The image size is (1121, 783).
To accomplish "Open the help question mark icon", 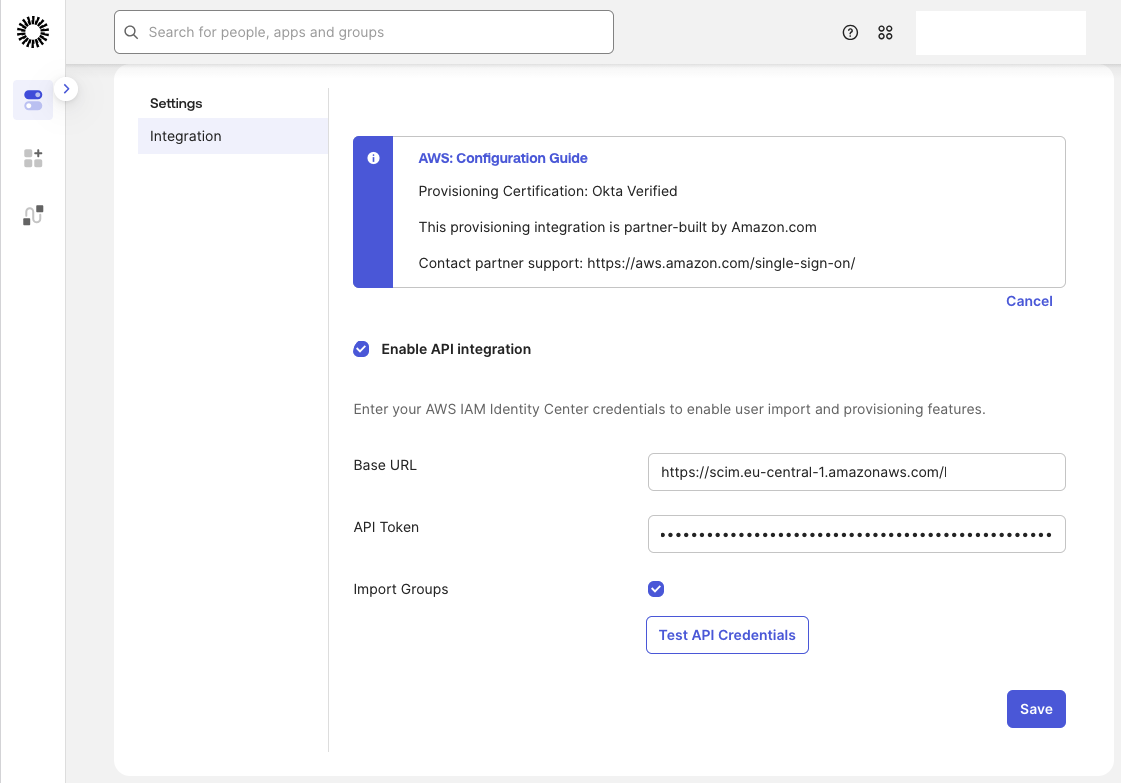I will coord(850,32).
